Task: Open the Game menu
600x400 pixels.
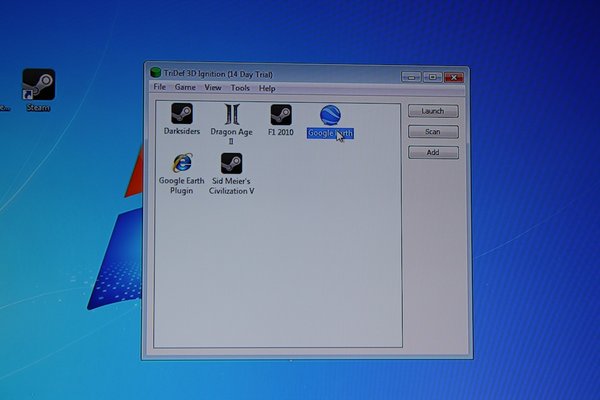Action: 185,87
